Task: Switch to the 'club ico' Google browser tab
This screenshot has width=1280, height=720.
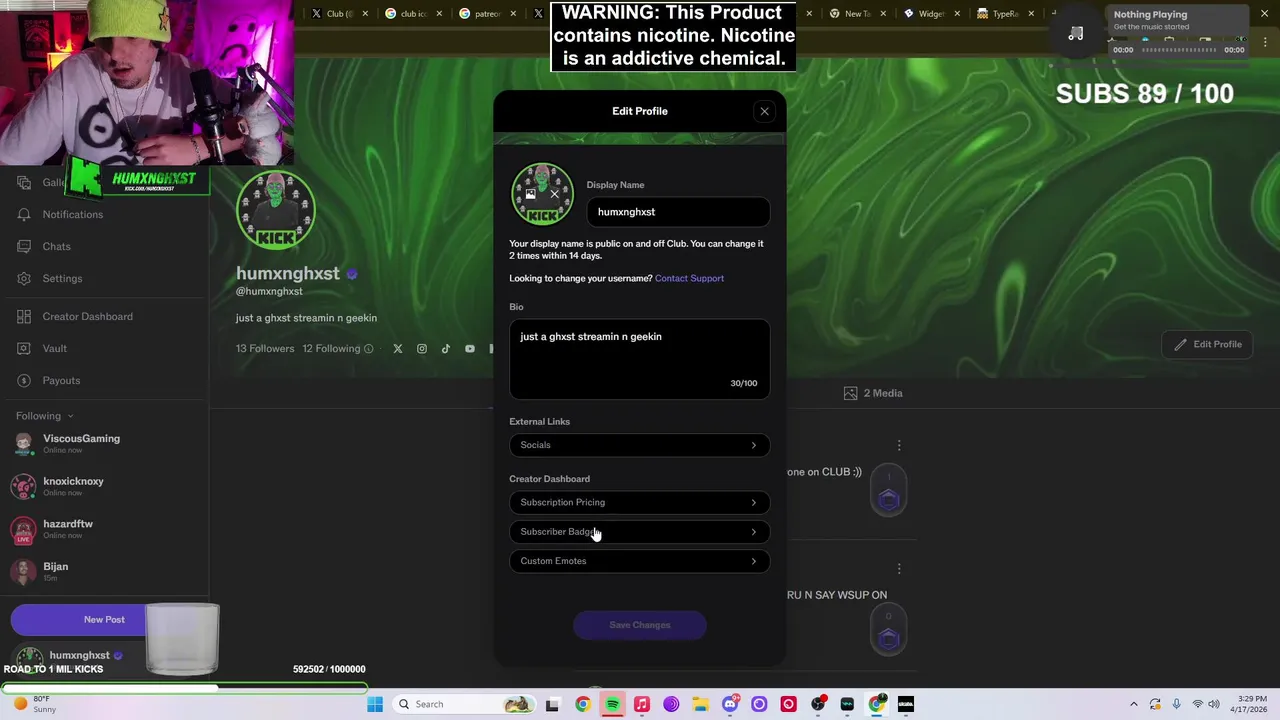Action: click(412, 14)
